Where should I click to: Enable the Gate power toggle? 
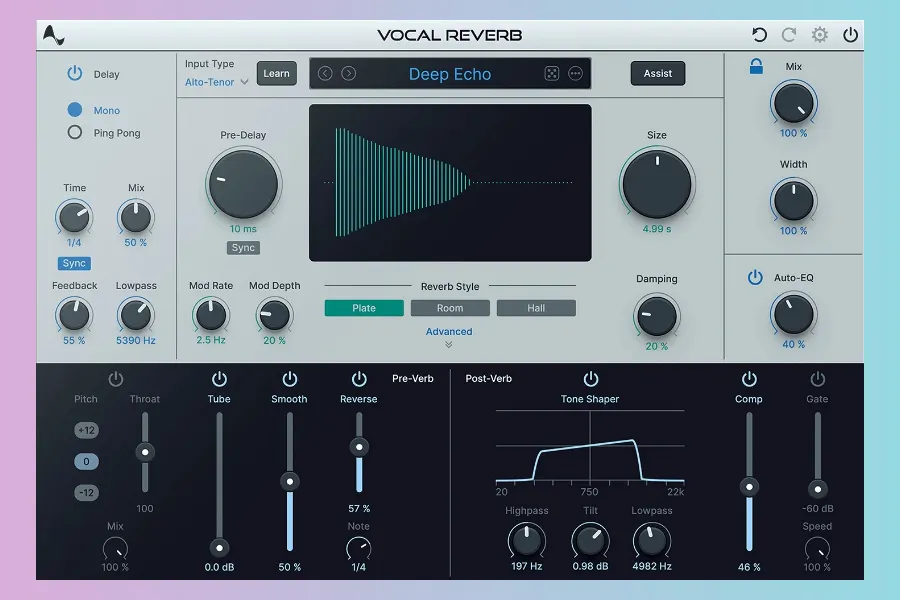(817, 379)
